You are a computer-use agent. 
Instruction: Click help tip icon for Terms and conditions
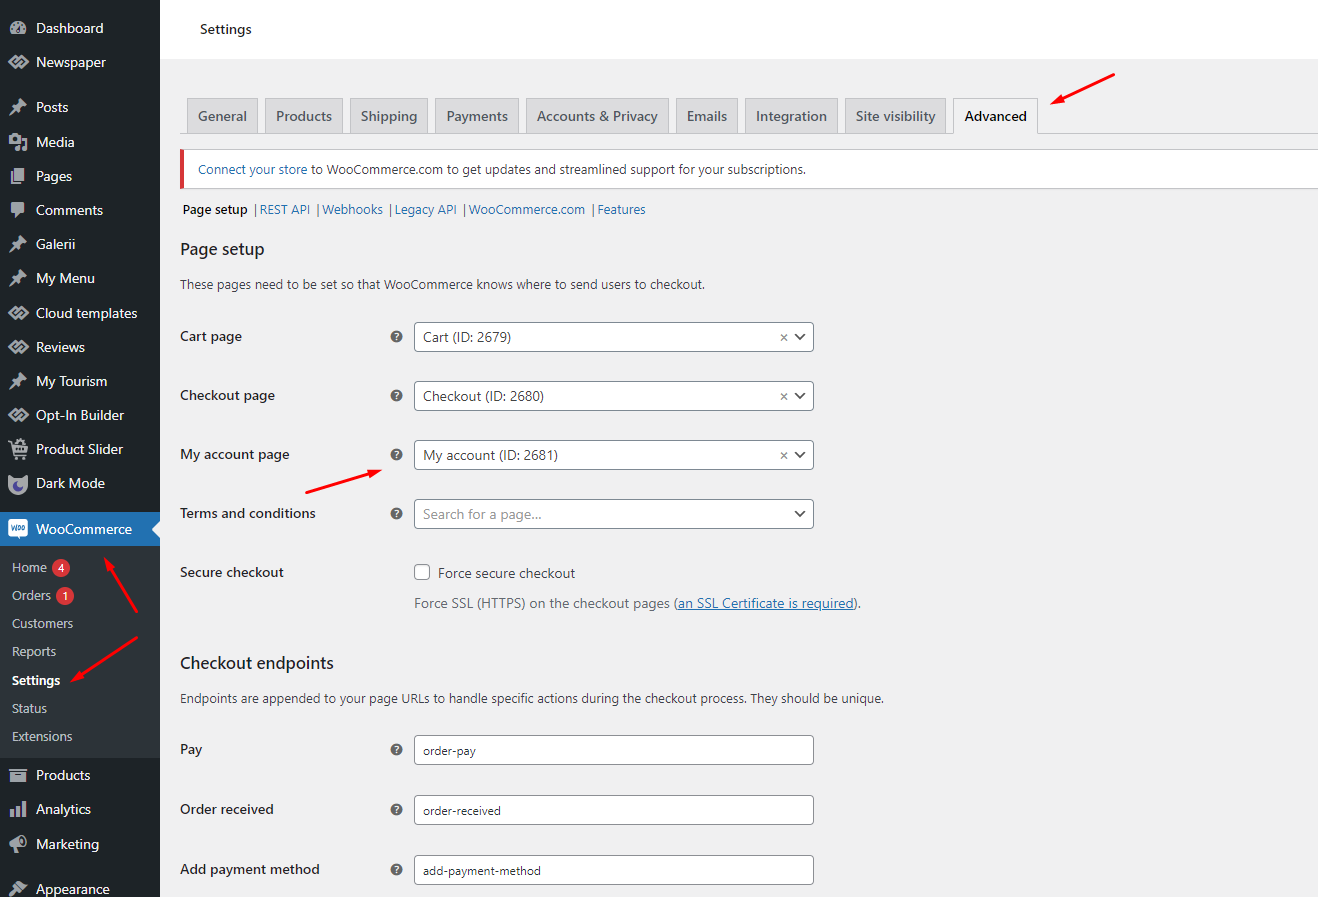[396, 514]
